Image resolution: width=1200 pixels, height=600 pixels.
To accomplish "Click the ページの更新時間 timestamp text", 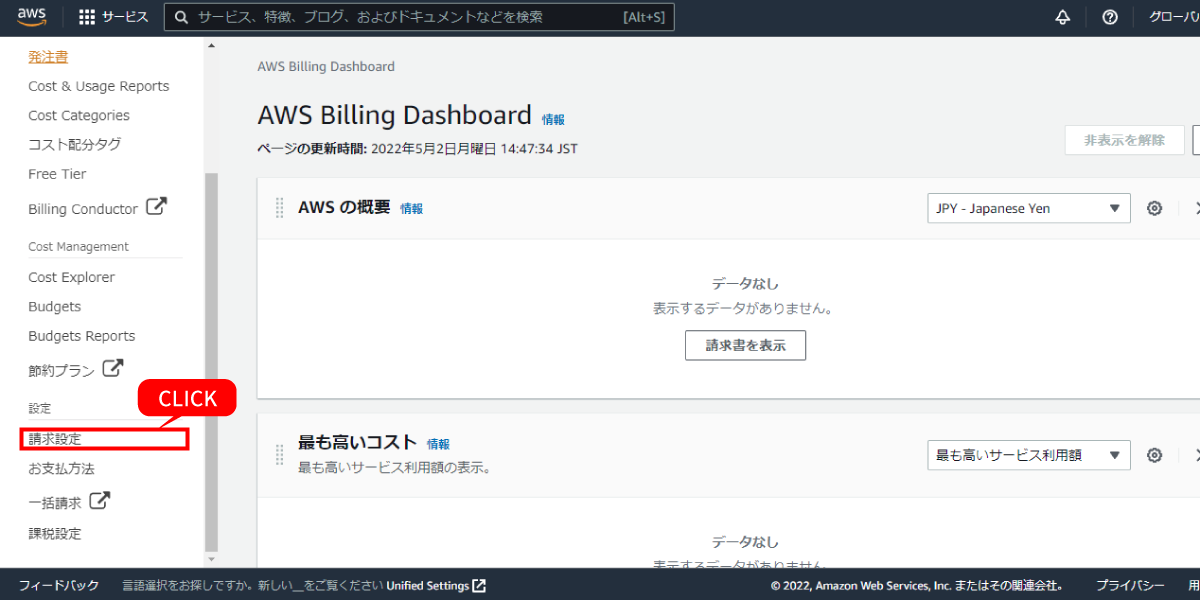I will click(417, 149).
